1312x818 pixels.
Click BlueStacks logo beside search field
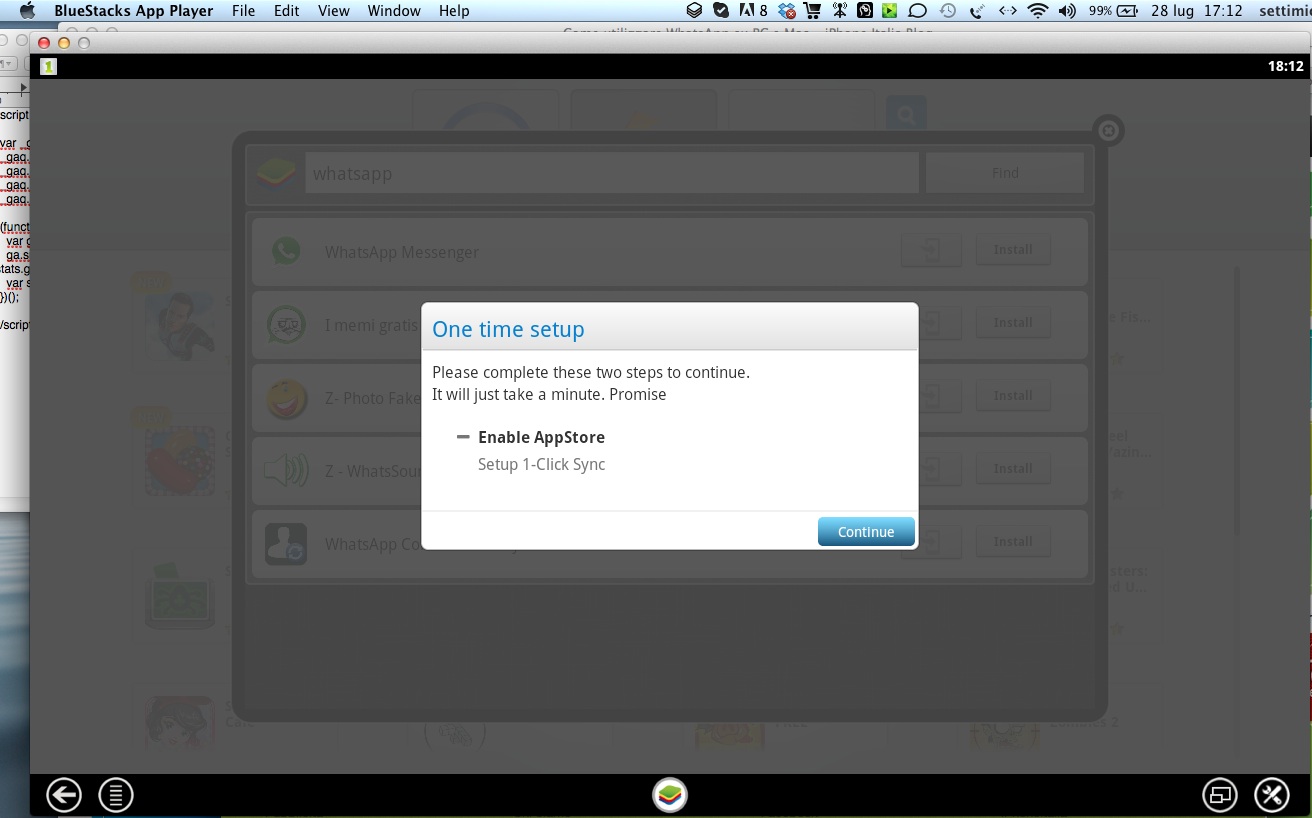[x=277, y=173]
